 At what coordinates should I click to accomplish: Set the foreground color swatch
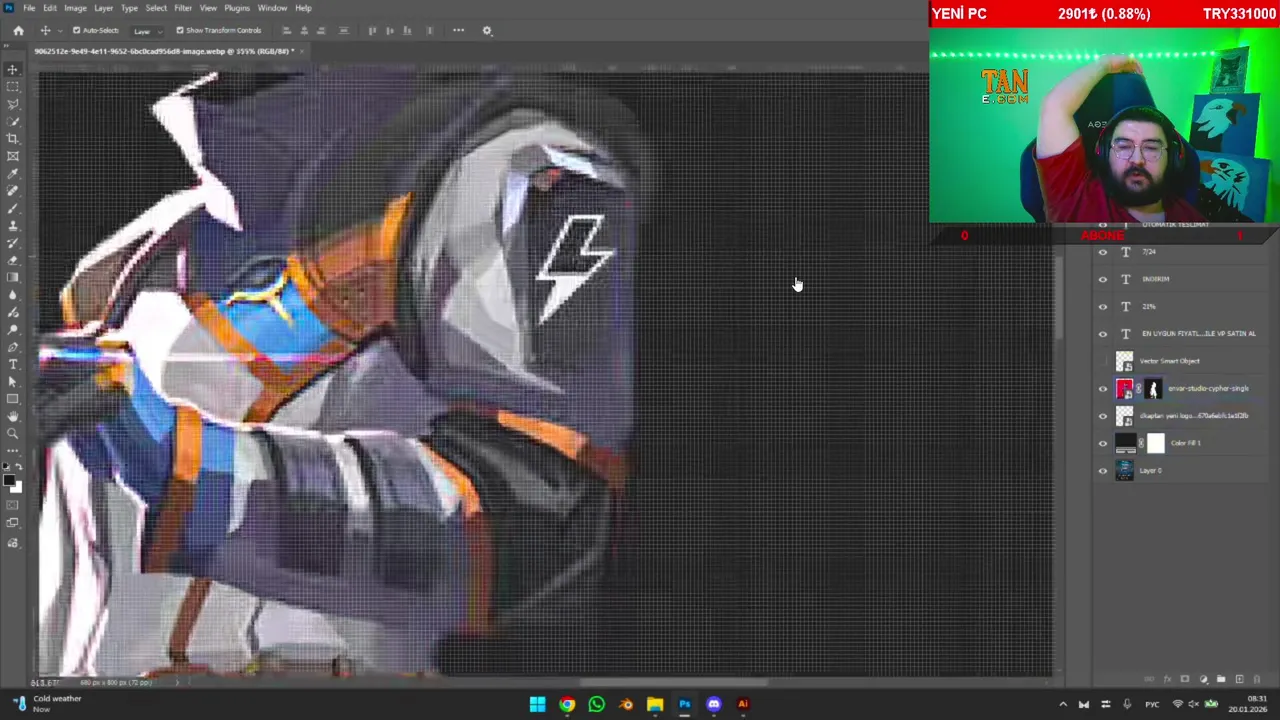[9, 480]
